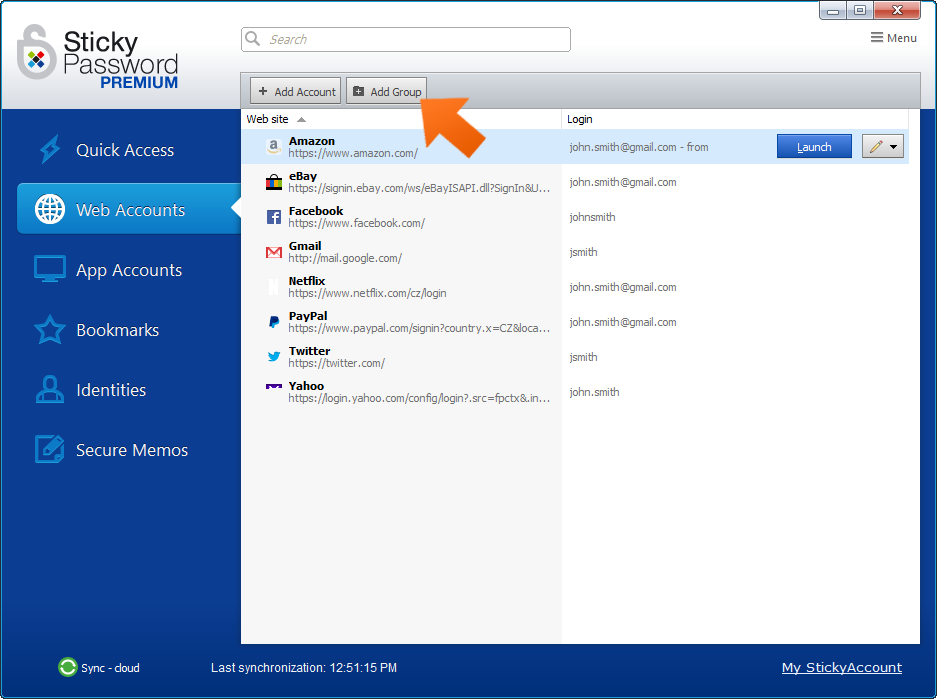Open the Identities section
The width and height of the screenshot is (937, 699).
pos(111,390)
